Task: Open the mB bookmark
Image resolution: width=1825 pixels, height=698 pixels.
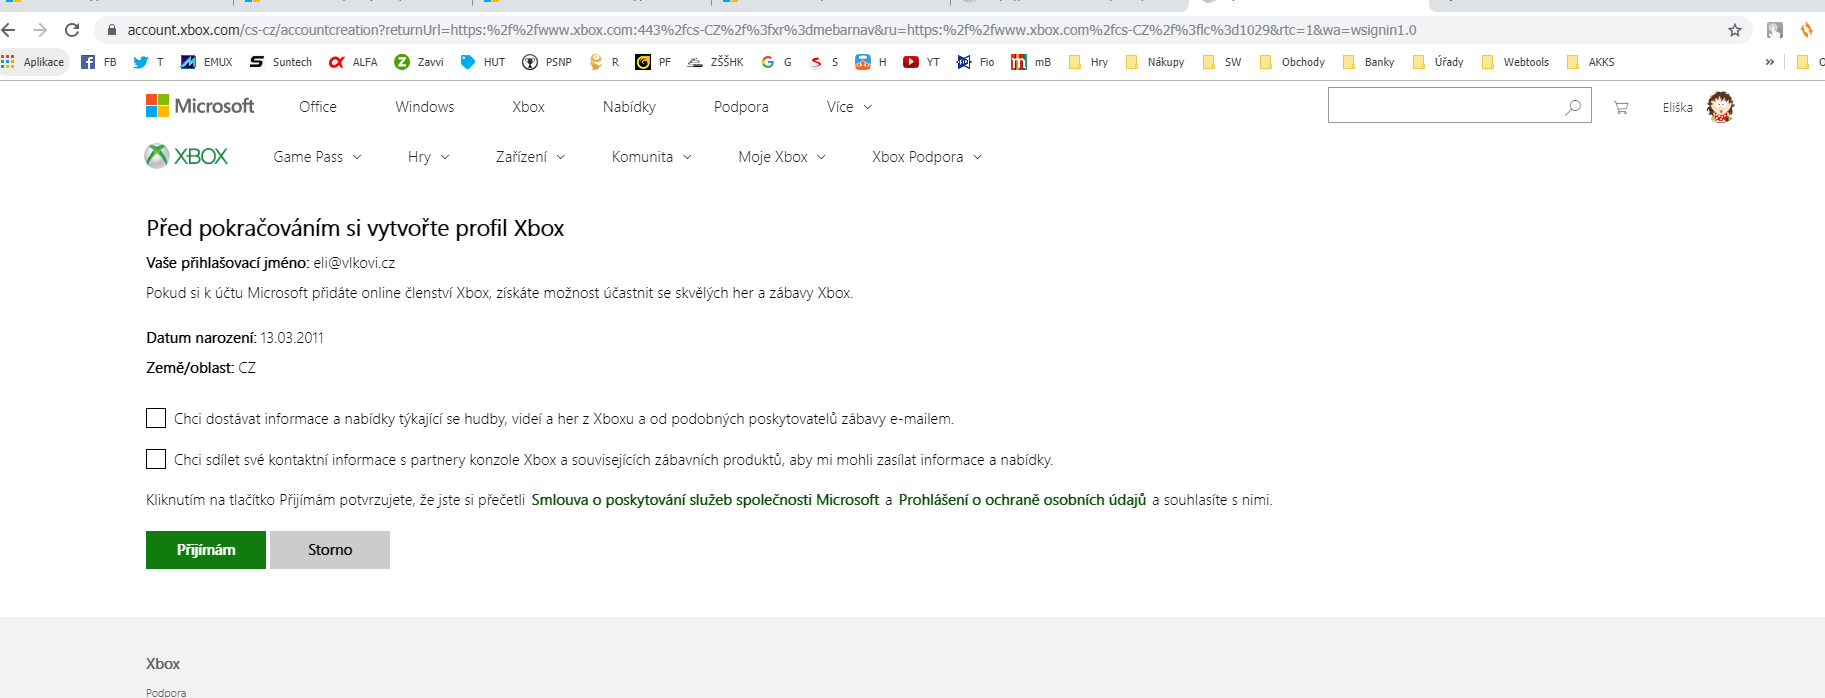Action: 1031,62
